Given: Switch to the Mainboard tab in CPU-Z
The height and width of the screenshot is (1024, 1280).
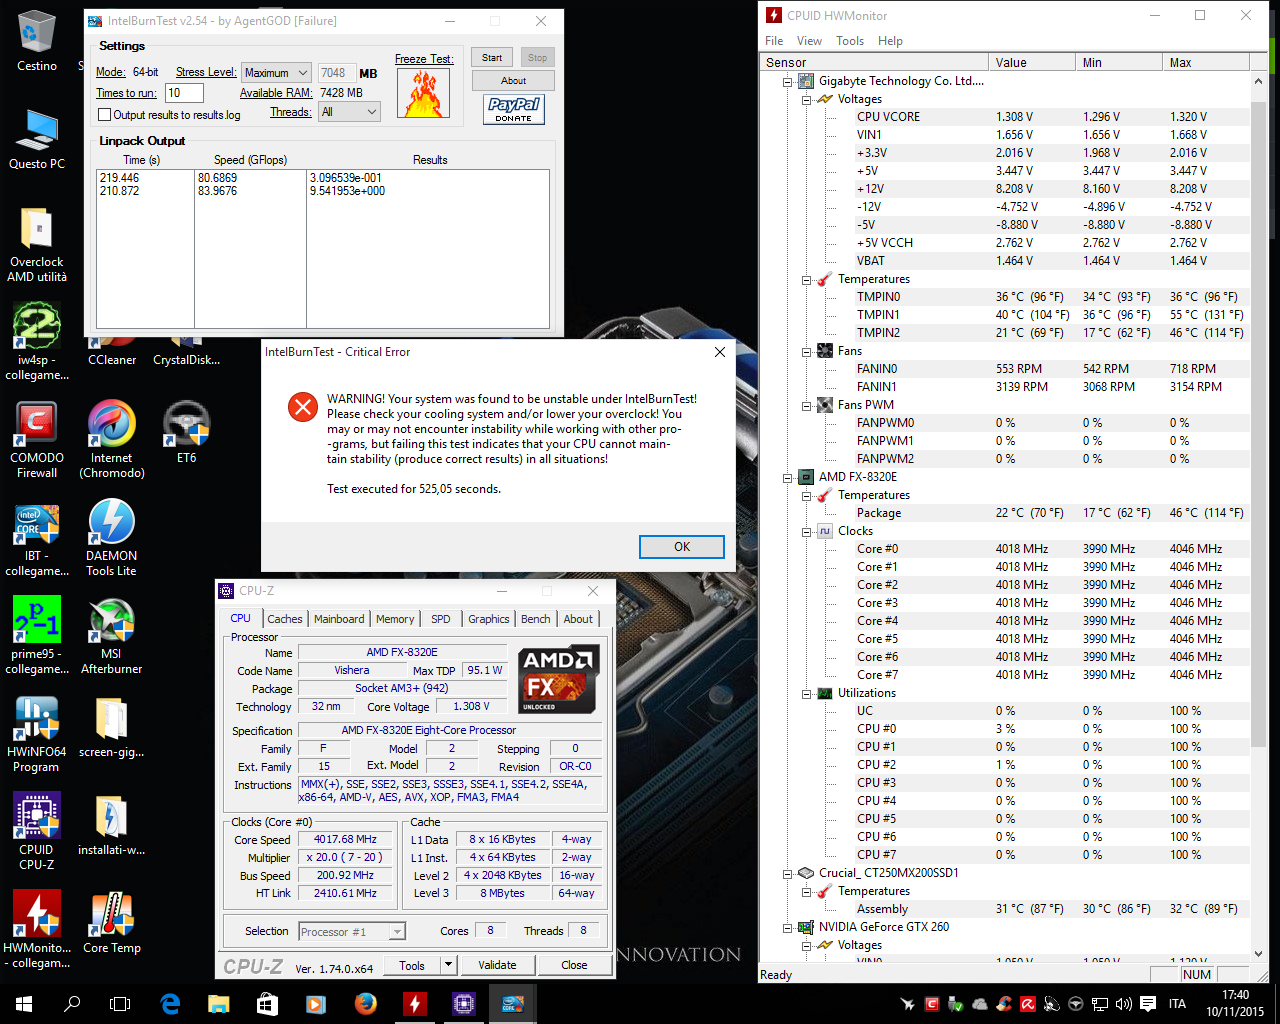Looking at the screenshot, I should 339,619.
